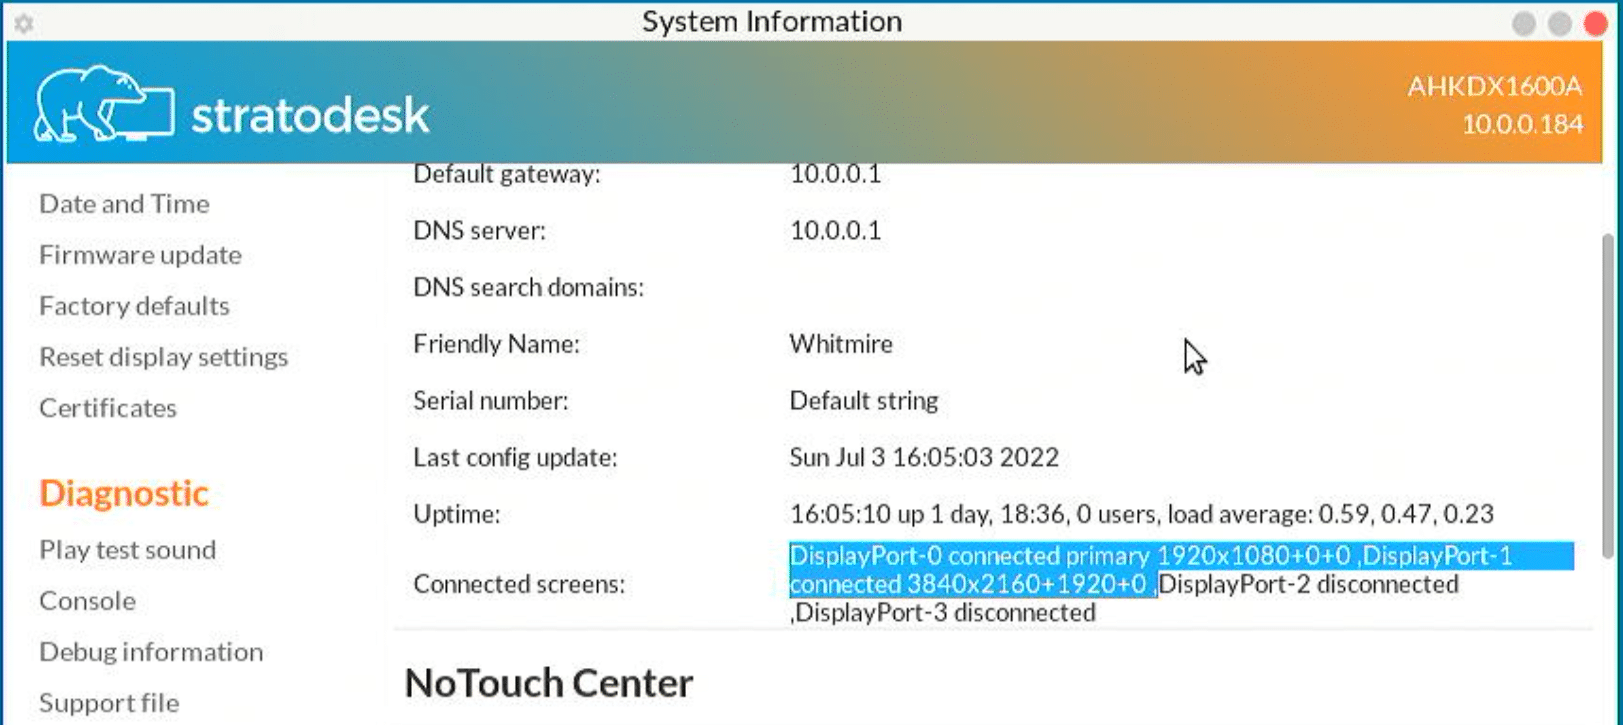Click the NoTouch Center heading
Image resolution: width=1623 pixels, height=725 pixels.
(548, 683)
